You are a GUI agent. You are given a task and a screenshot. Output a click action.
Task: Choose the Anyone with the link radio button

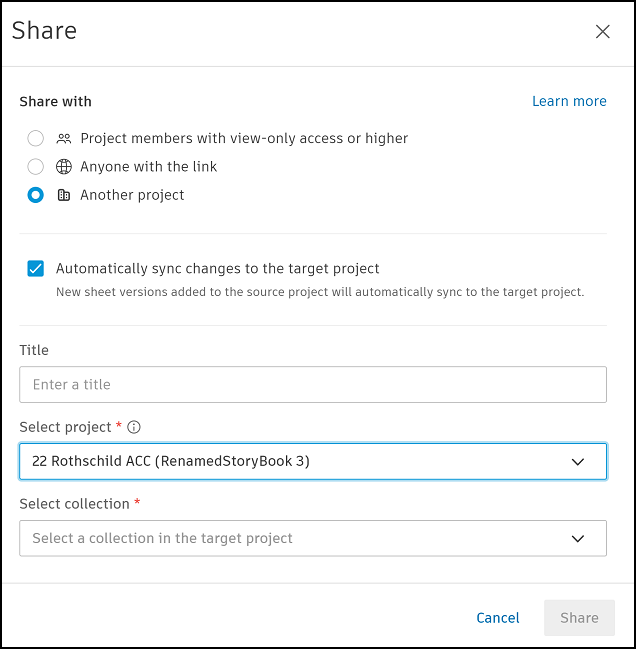tap(36, 167)
